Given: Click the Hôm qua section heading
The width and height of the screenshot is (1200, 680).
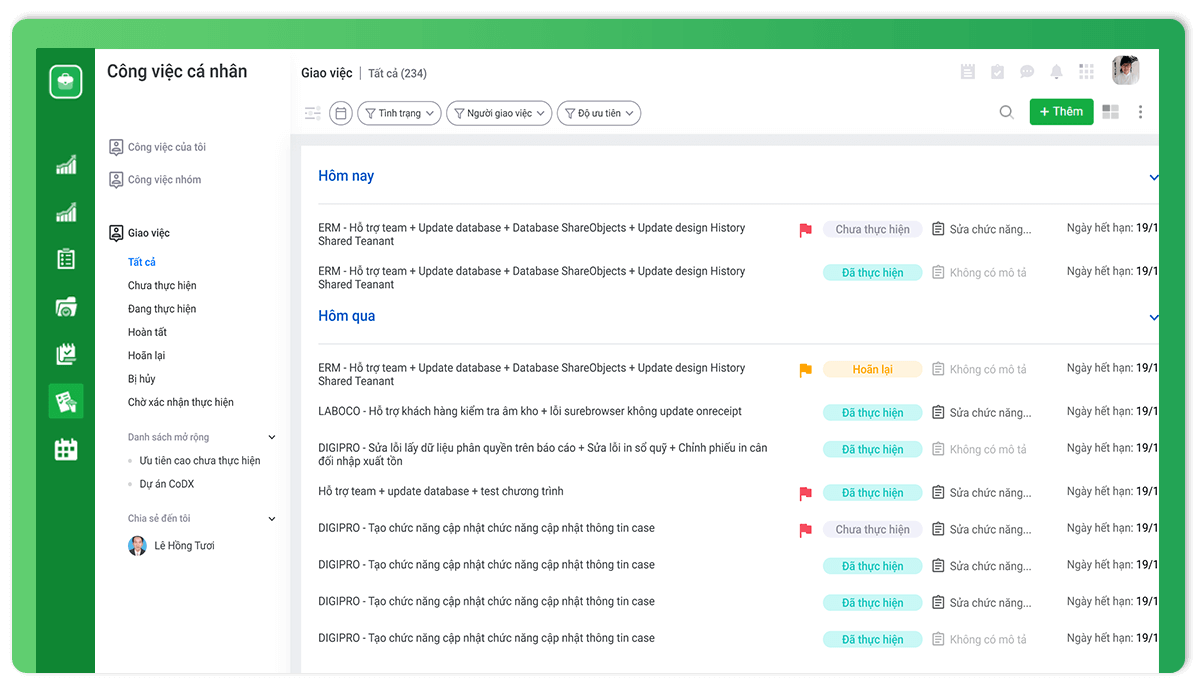Looking at the screenshot, I should 346,316.
